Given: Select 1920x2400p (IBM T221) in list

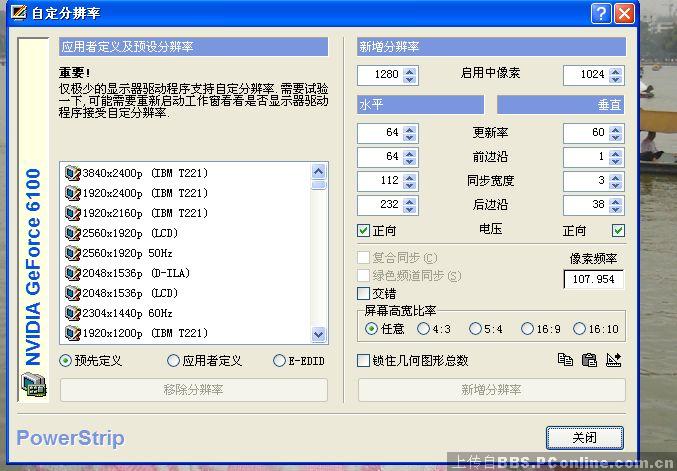Looking at the screenshot, I should [x=145, y=193].
